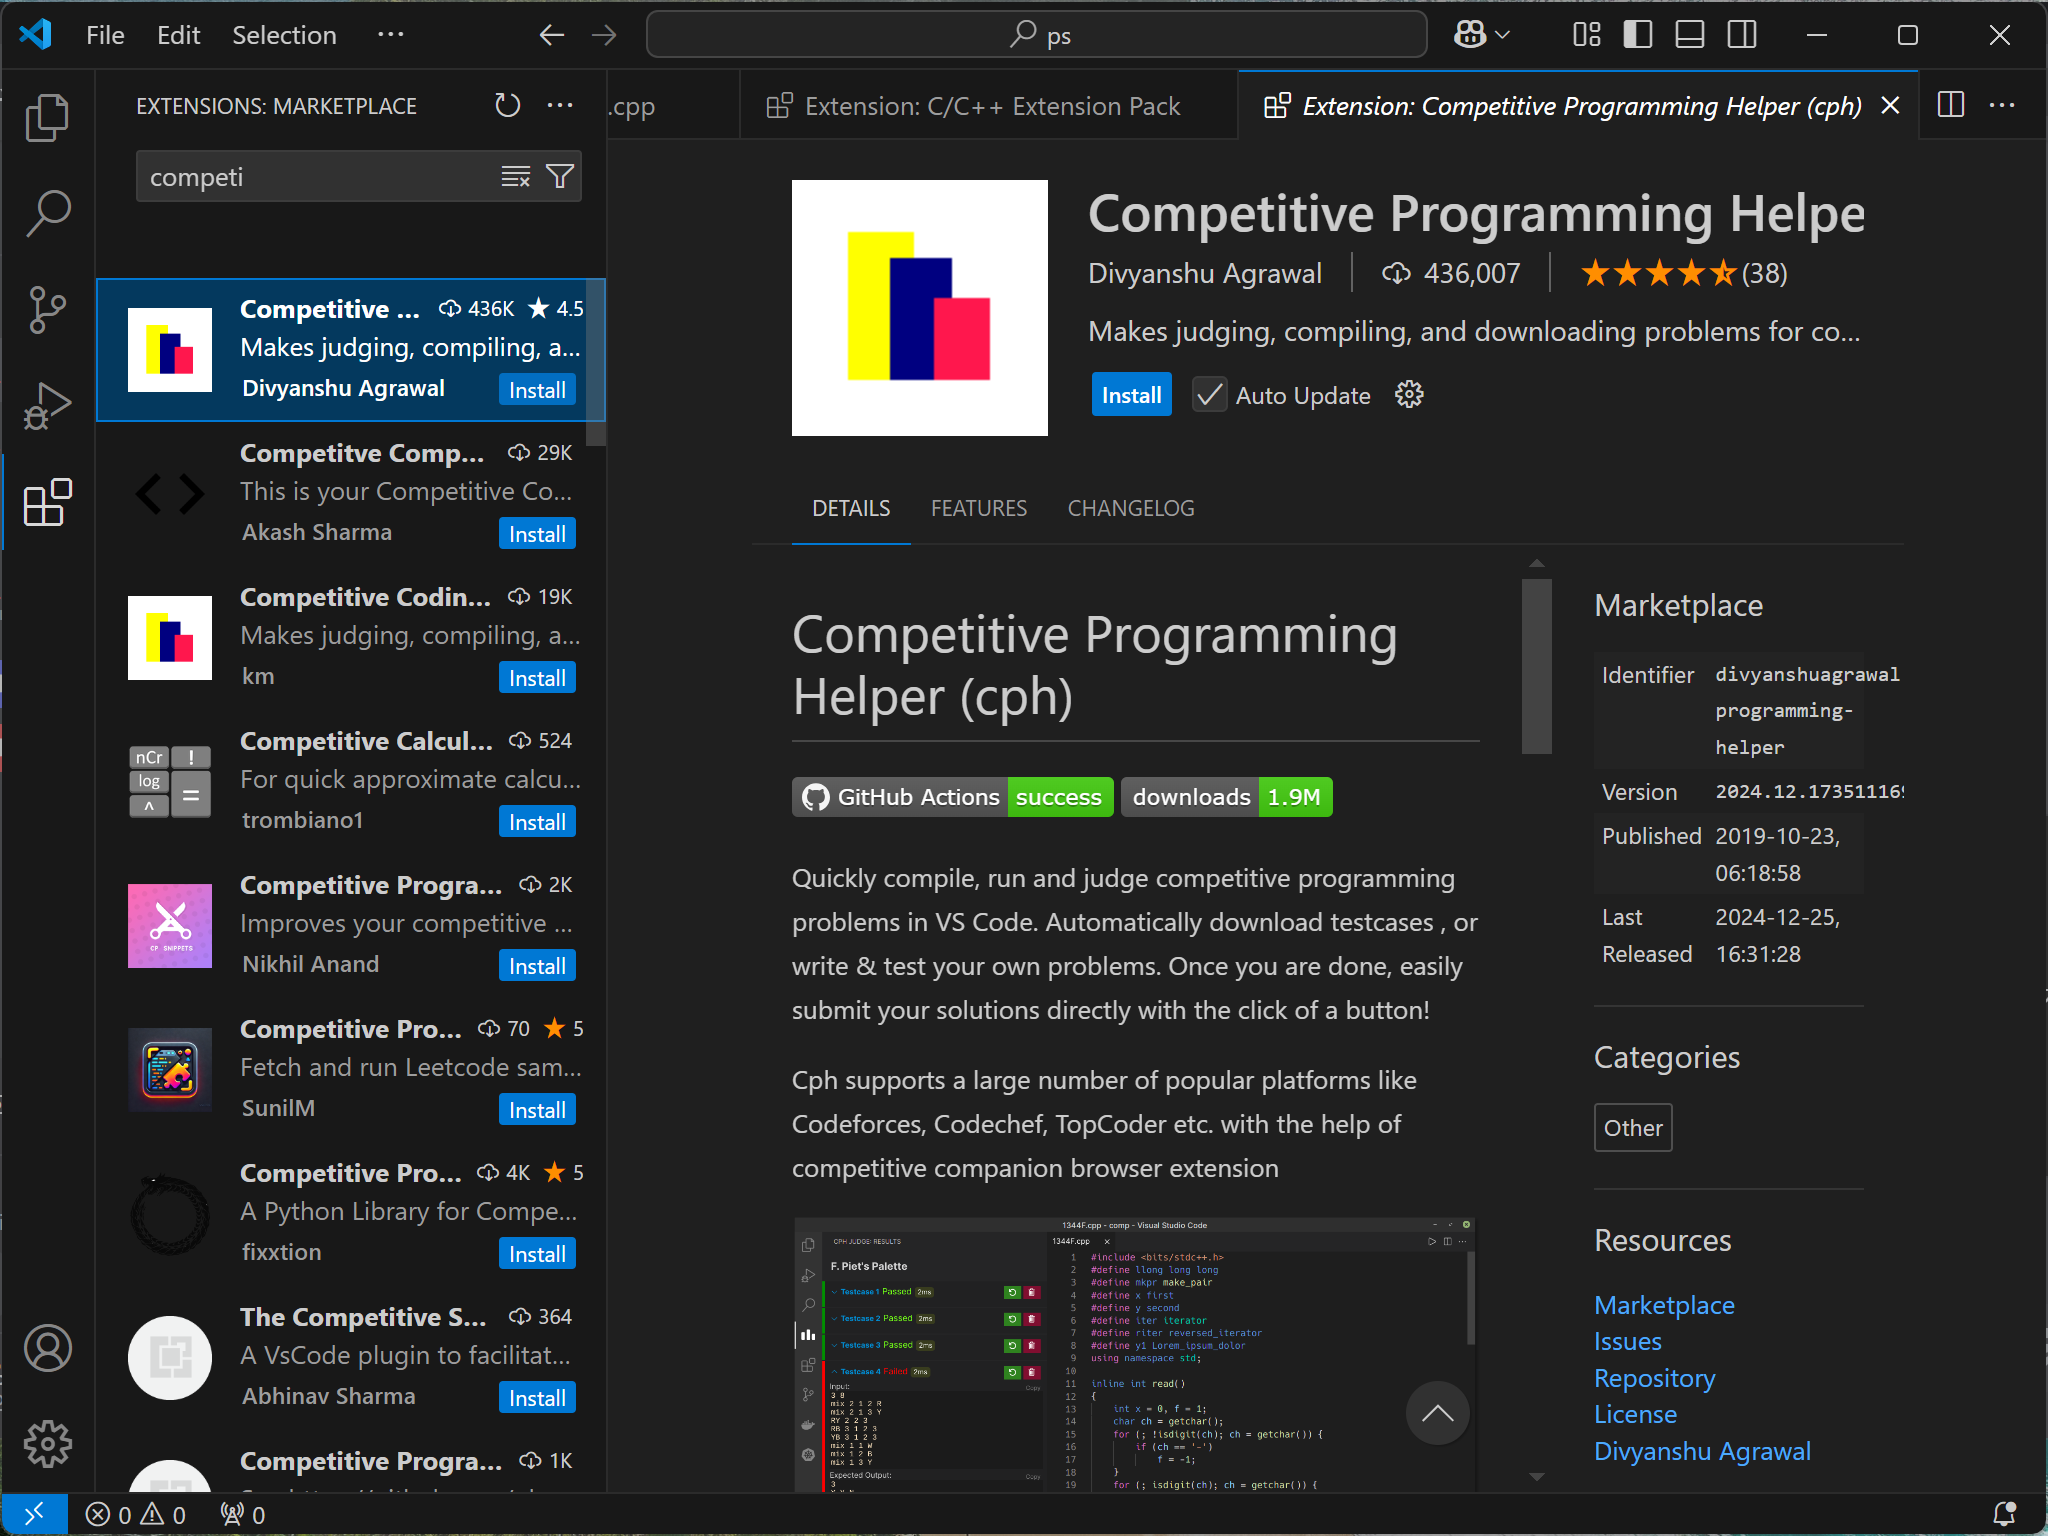Install SunilM's Leetcode extension
The width and height of the screenshot is (2048, 1536).
(x=537, y=1110)
